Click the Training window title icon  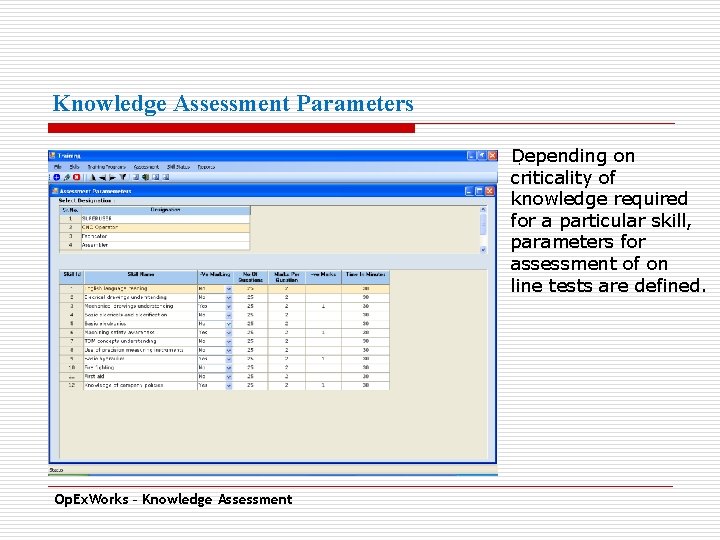[x=52, y=156]
